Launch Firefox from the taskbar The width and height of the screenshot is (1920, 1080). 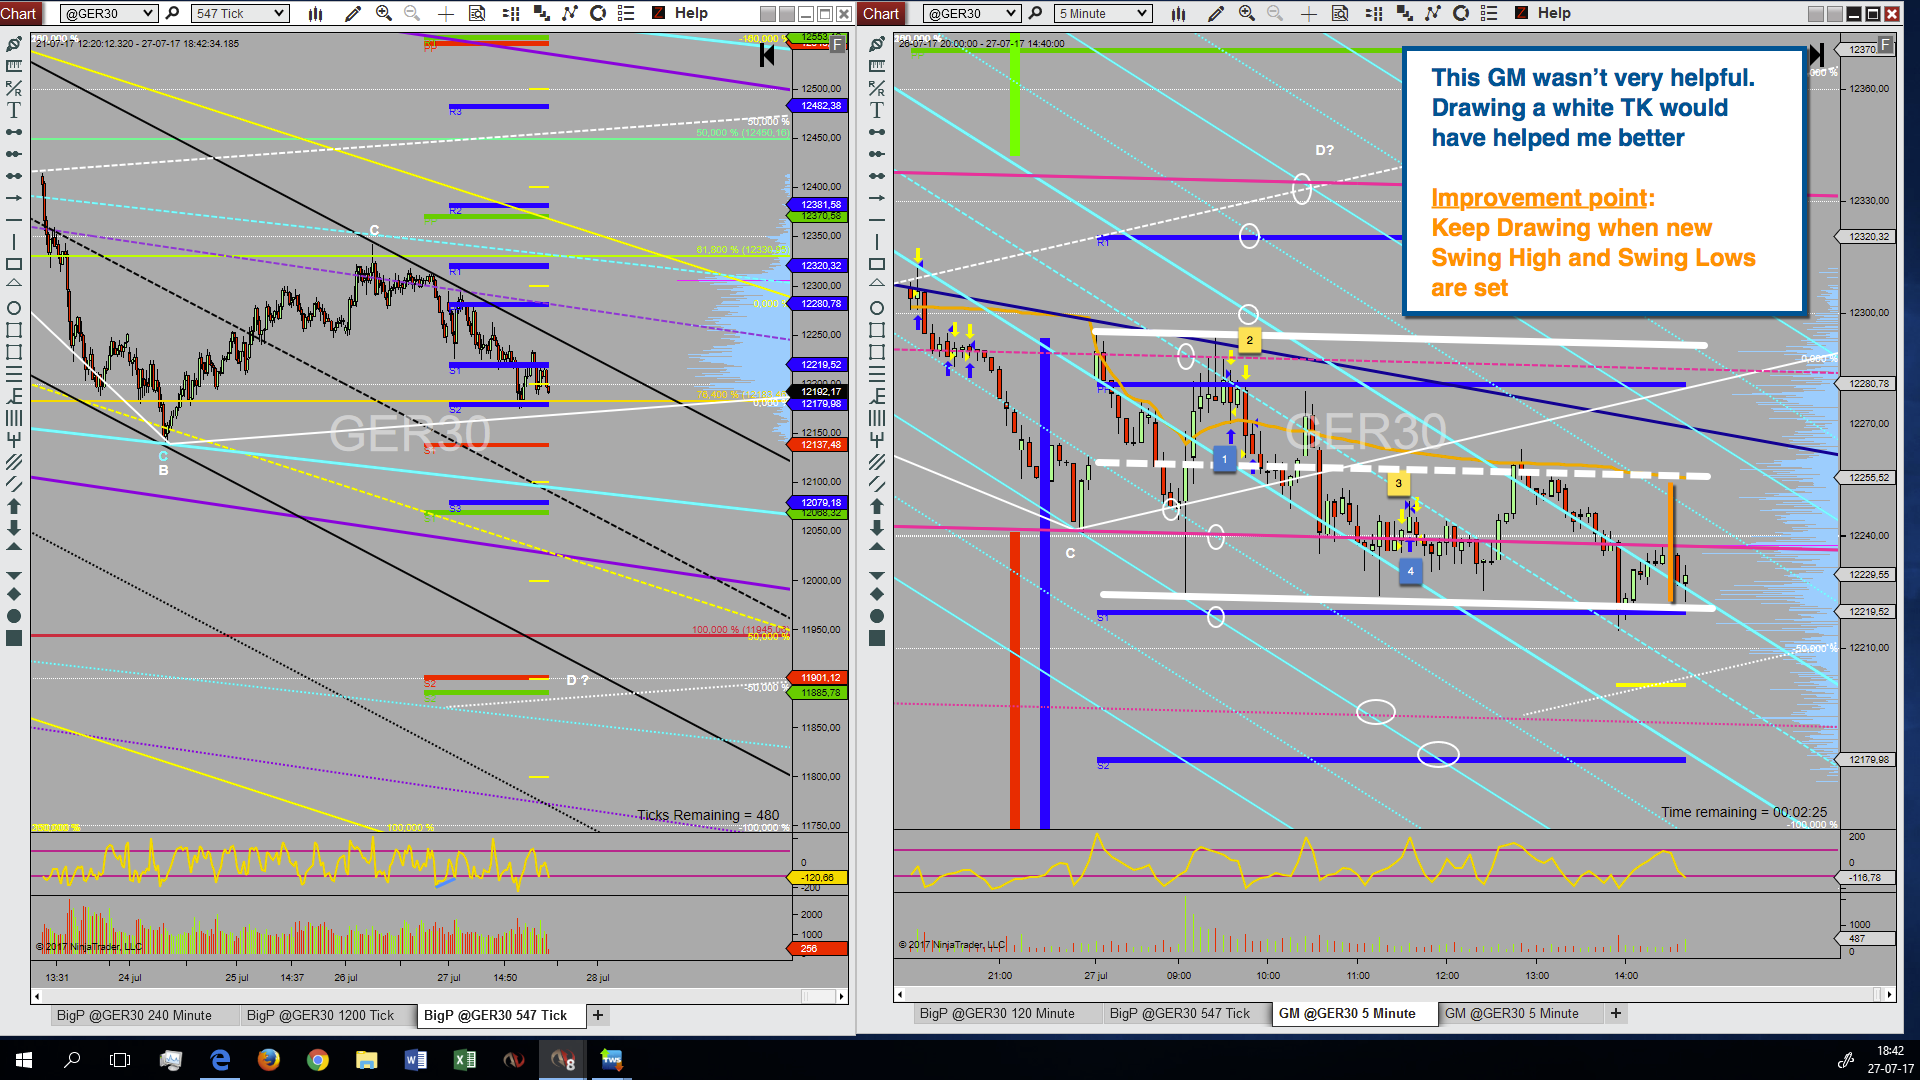point(268,1060)
